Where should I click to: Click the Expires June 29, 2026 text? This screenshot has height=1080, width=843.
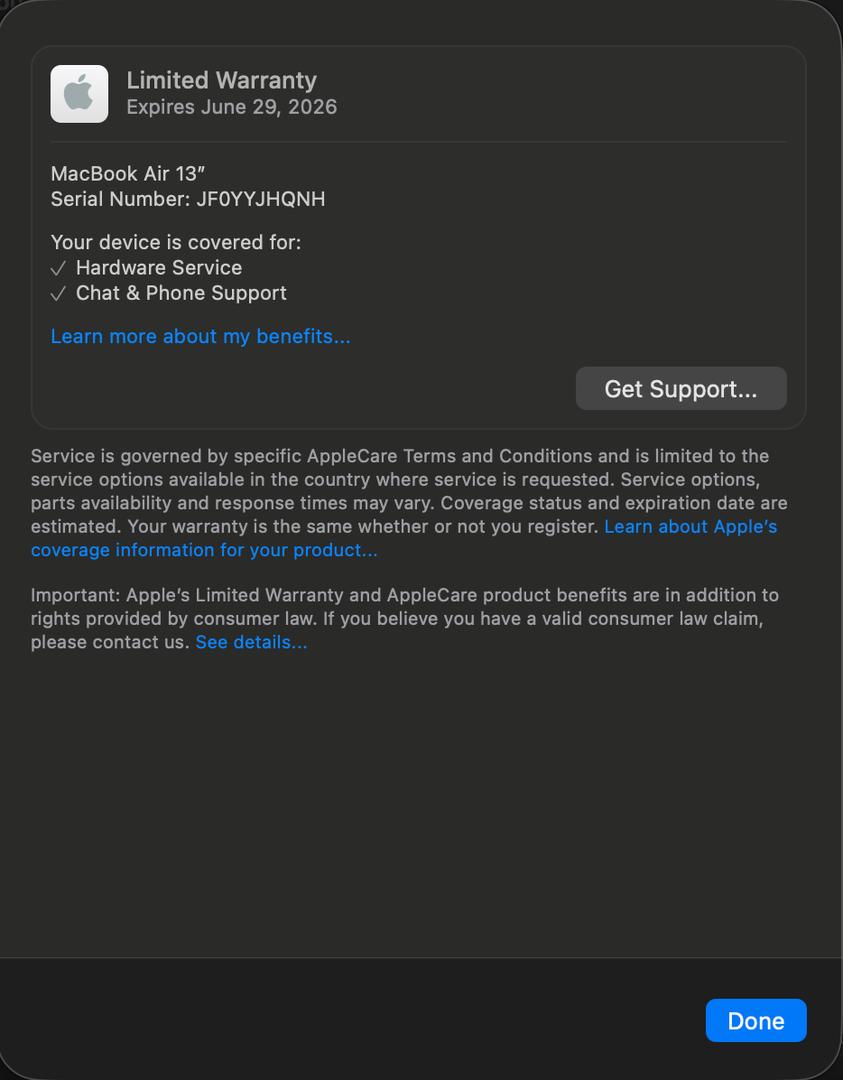231,107
